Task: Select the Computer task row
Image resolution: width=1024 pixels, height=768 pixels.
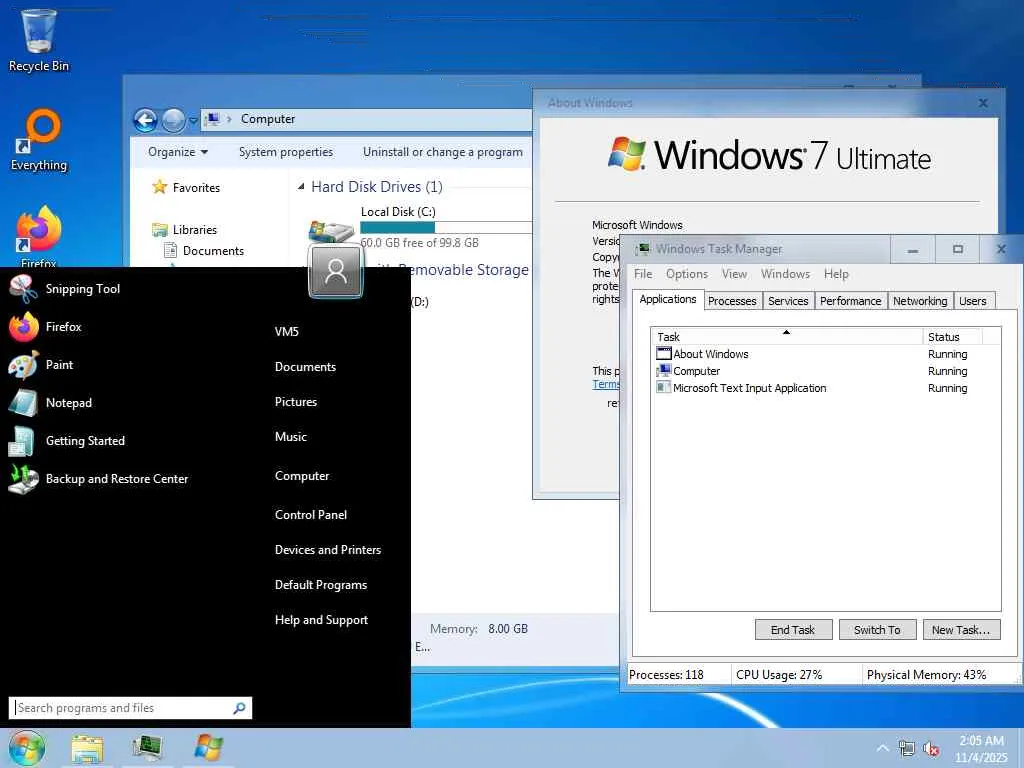Action: (825, 371)
